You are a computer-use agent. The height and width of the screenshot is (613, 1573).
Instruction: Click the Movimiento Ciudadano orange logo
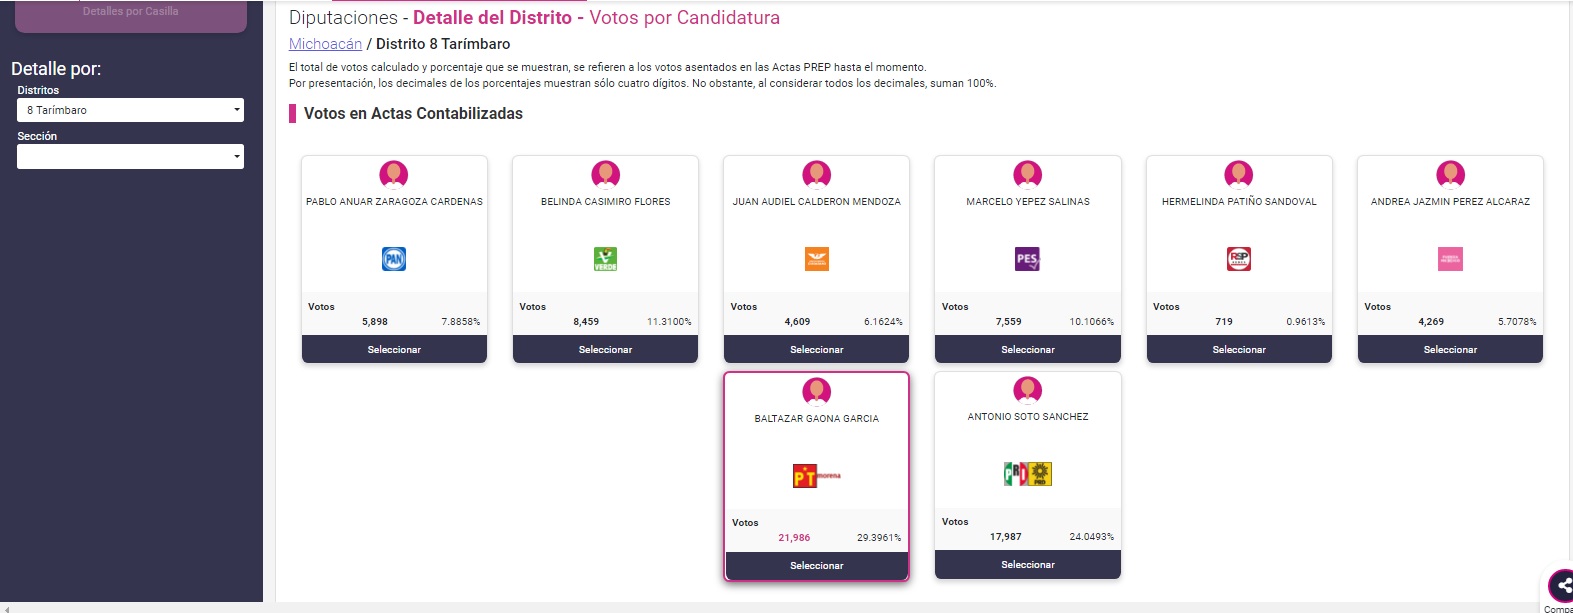tap(817, 259)
